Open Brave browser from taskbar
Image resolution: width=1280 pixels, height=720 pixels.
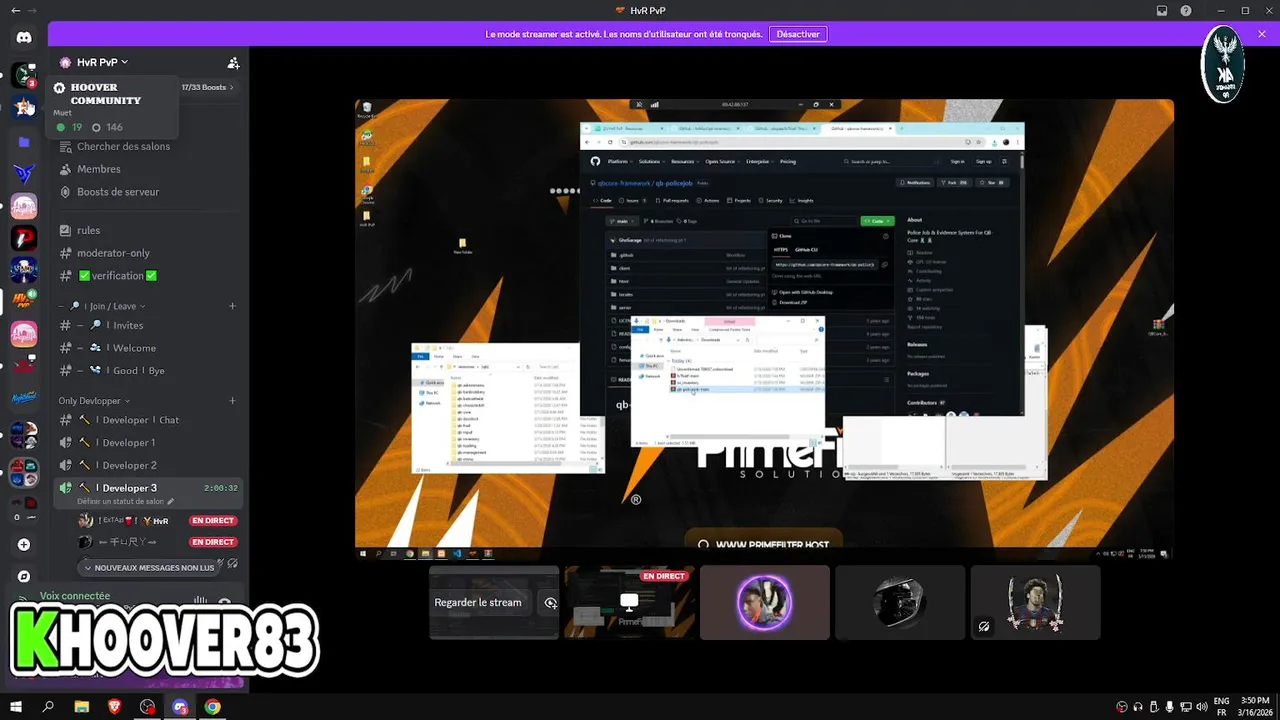pos(115,706)
